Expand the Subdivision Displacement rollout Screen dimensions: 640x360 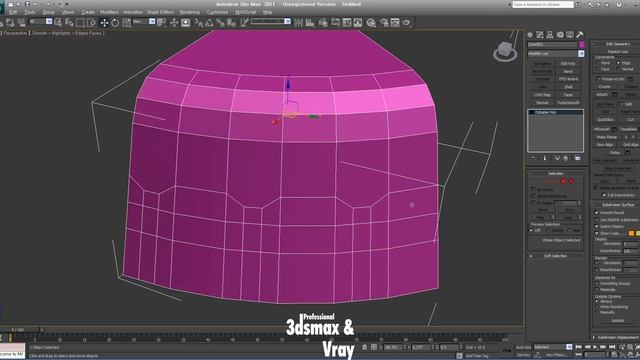616,338
